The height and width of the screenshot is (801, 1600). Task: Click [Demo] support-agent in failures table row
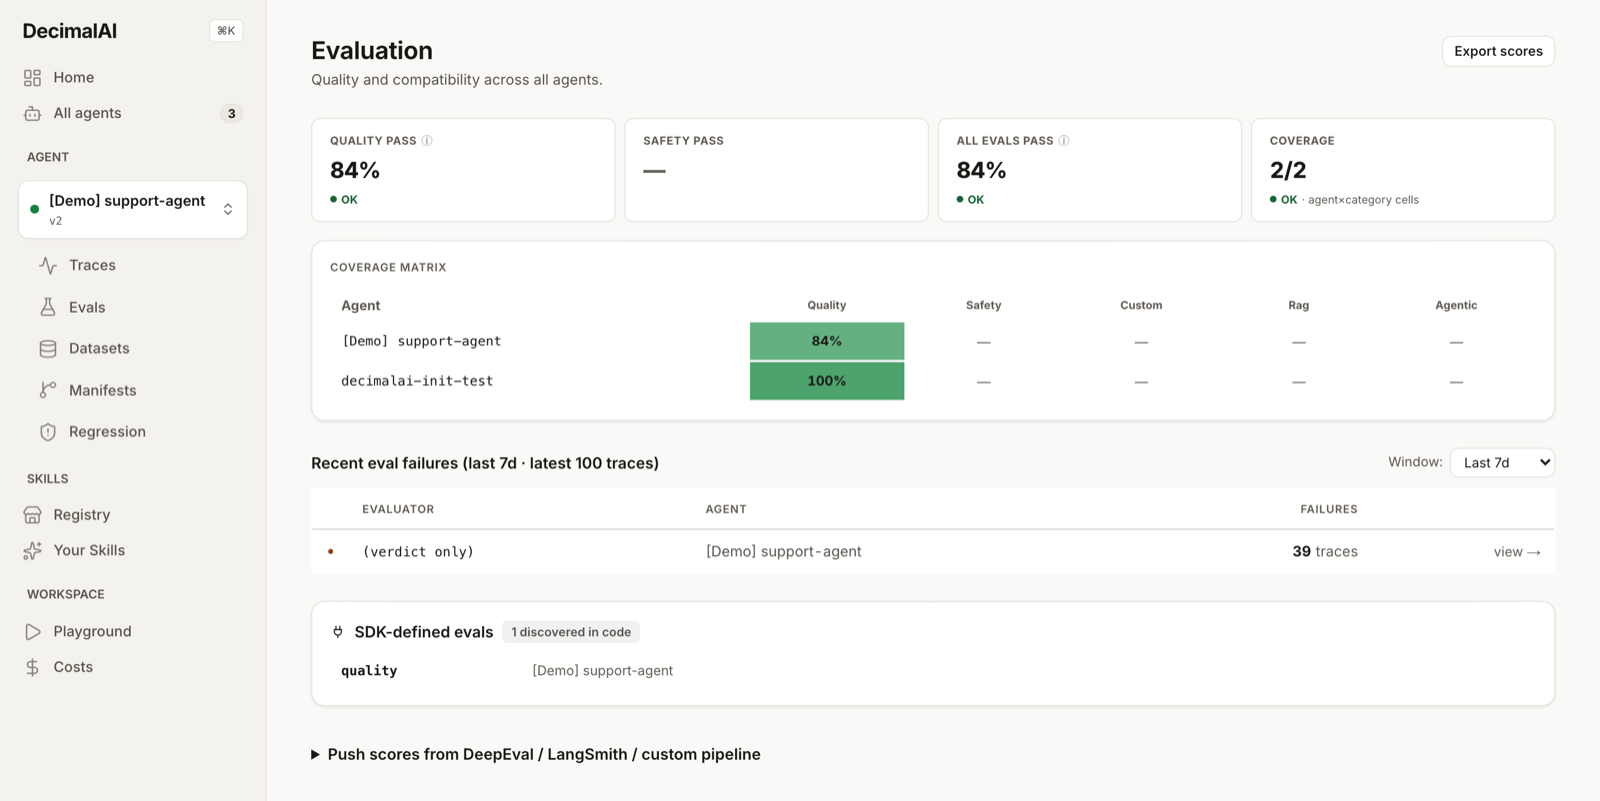(x=784, y=552)
